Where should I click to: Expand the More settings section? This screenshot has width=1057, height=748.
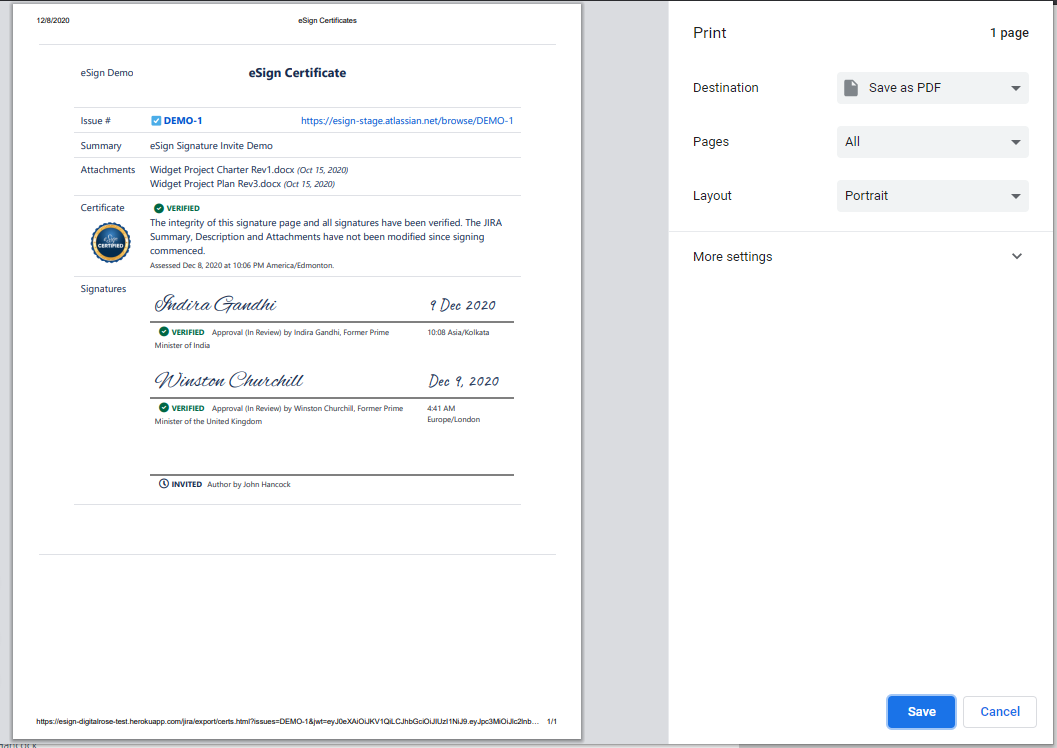point(733,257)
